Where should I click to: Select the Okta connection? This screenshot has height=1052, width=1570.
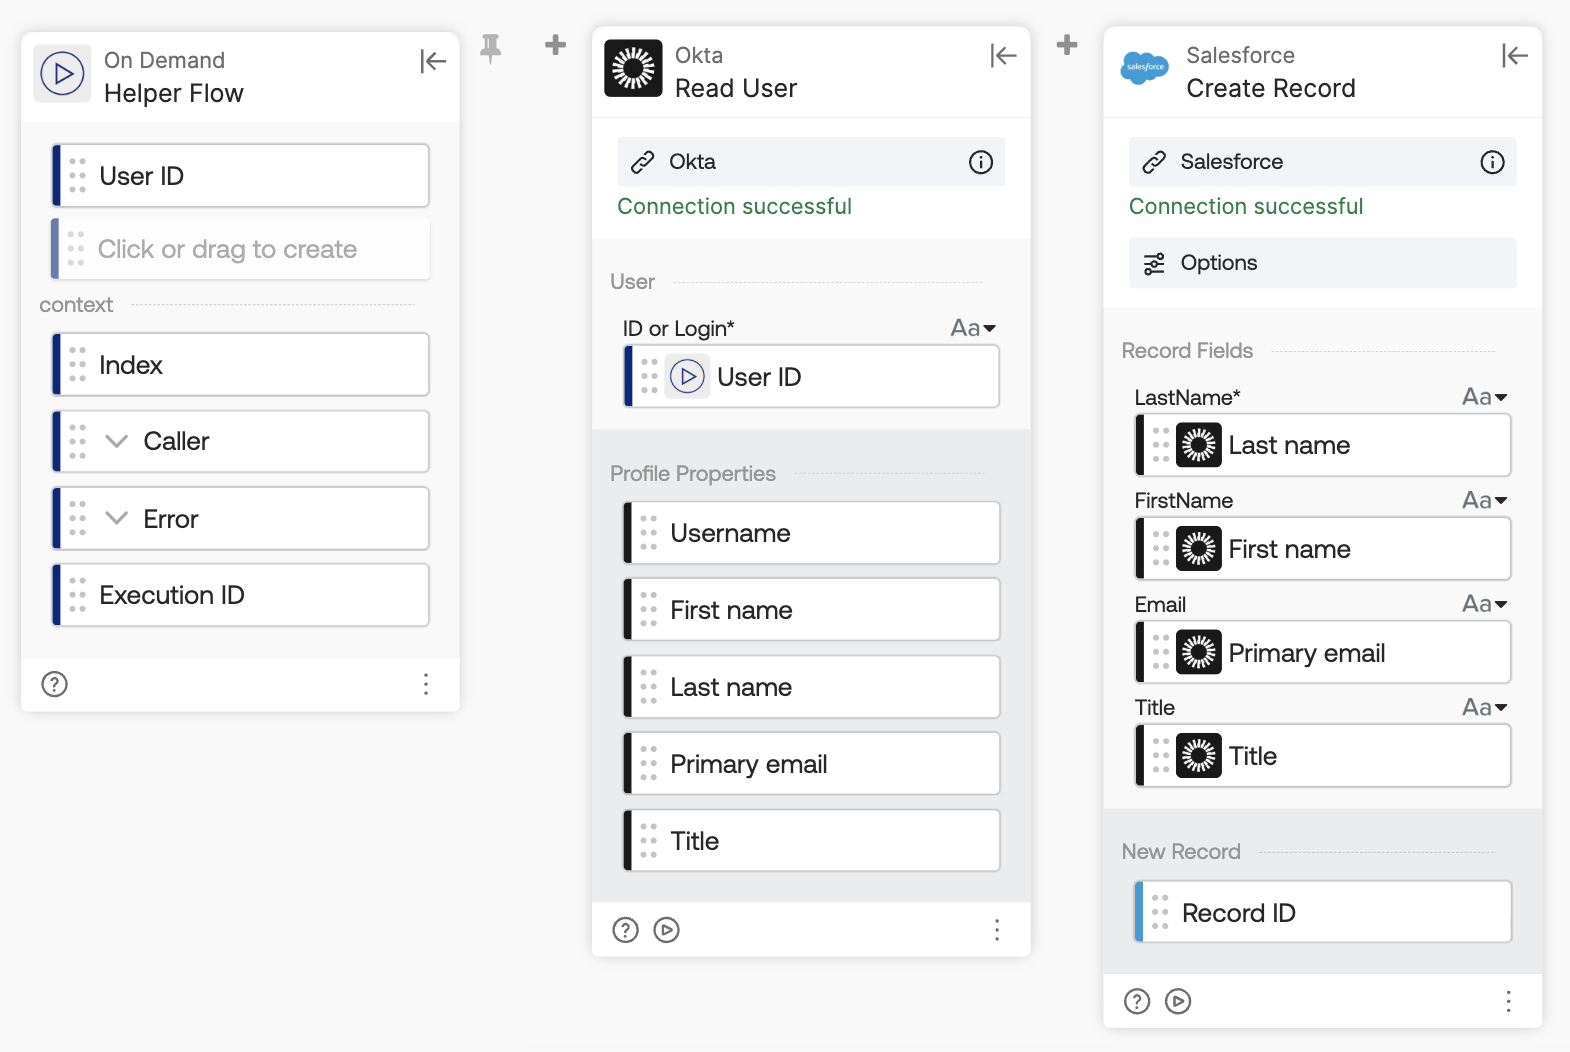[811, 162]
